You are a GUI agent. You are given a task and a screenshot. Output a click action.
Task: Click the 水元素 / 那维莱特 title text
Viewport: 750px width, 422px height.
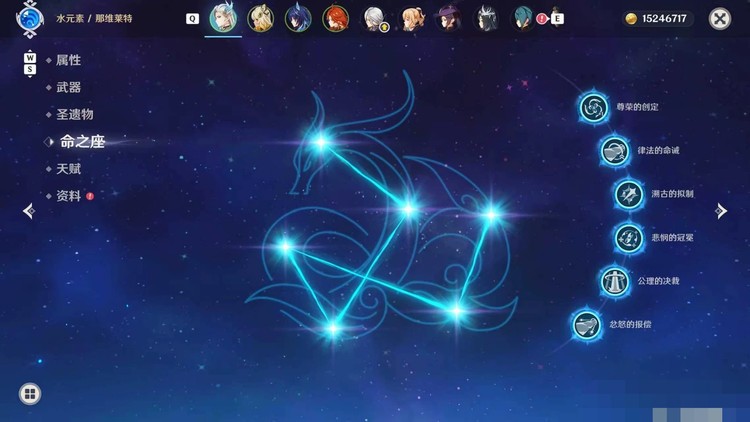[94, 19]
